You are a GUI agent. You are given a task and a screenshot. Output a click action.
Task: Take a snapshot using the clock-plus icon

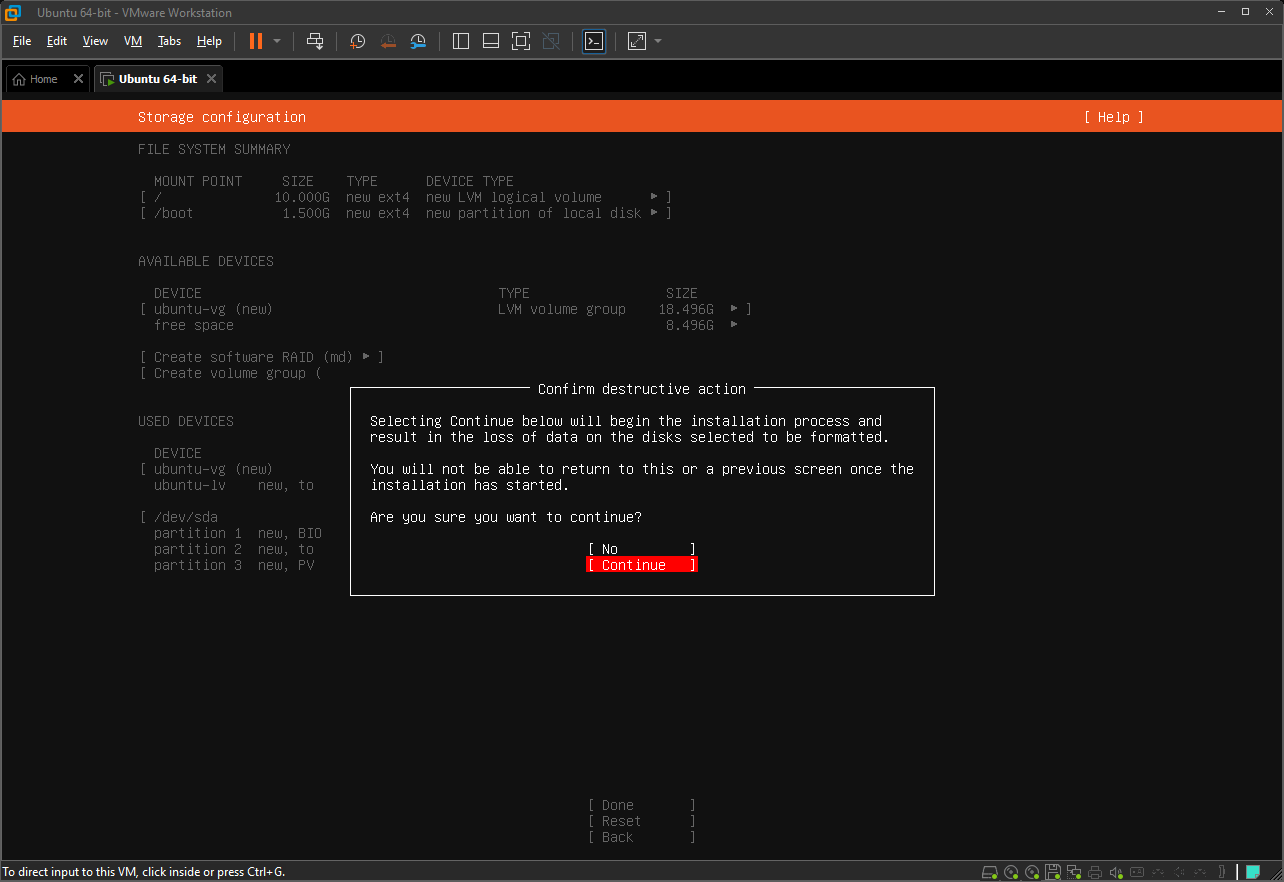[357, 41]
